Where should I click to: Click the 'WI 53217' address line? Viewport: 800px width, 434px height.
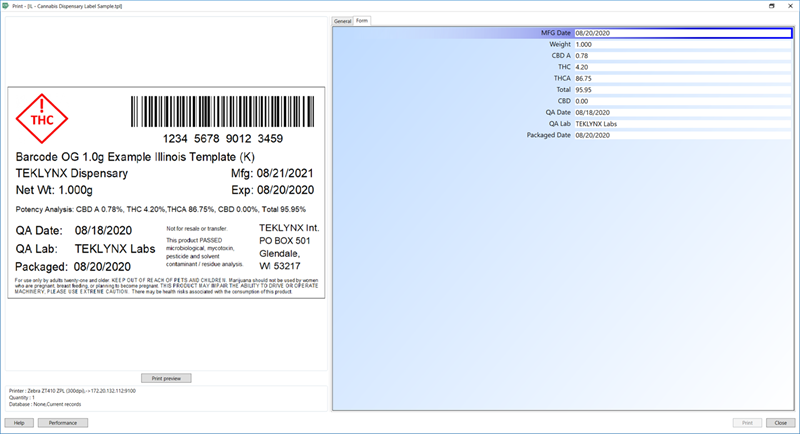click(x=280, y=266)
